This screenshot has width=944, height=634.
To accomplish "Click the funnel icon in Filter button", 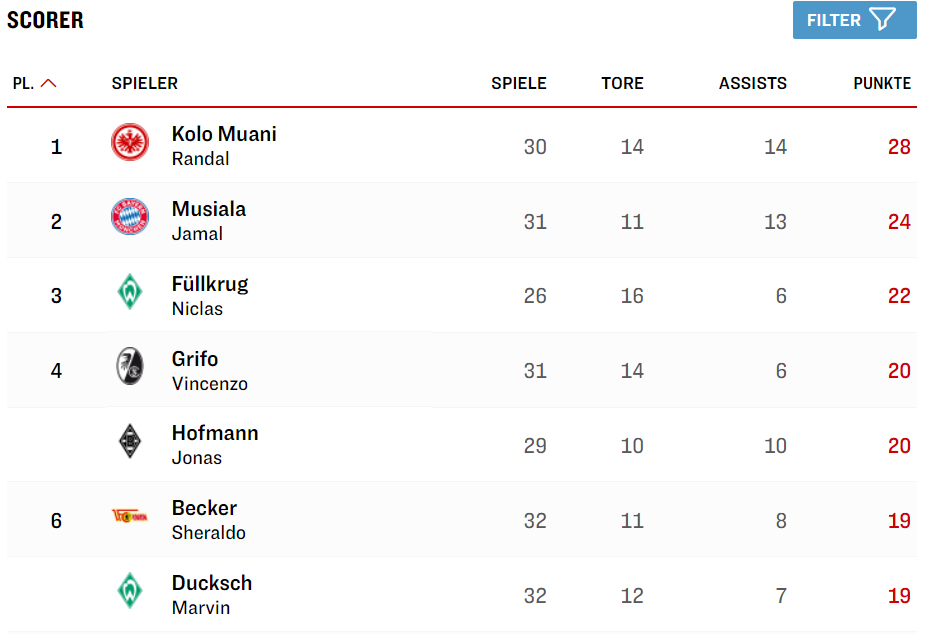I will (883, 19).
